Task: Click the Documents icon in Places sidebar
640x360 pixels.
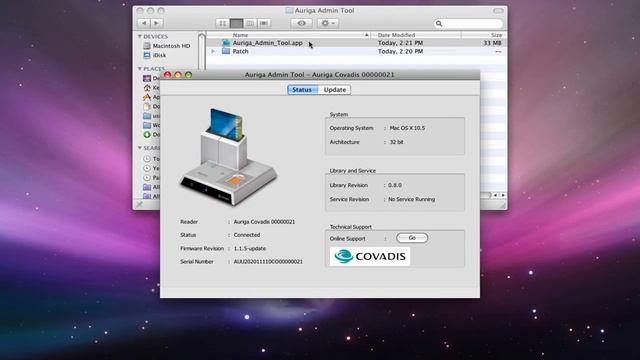Action: coord(147,106)
